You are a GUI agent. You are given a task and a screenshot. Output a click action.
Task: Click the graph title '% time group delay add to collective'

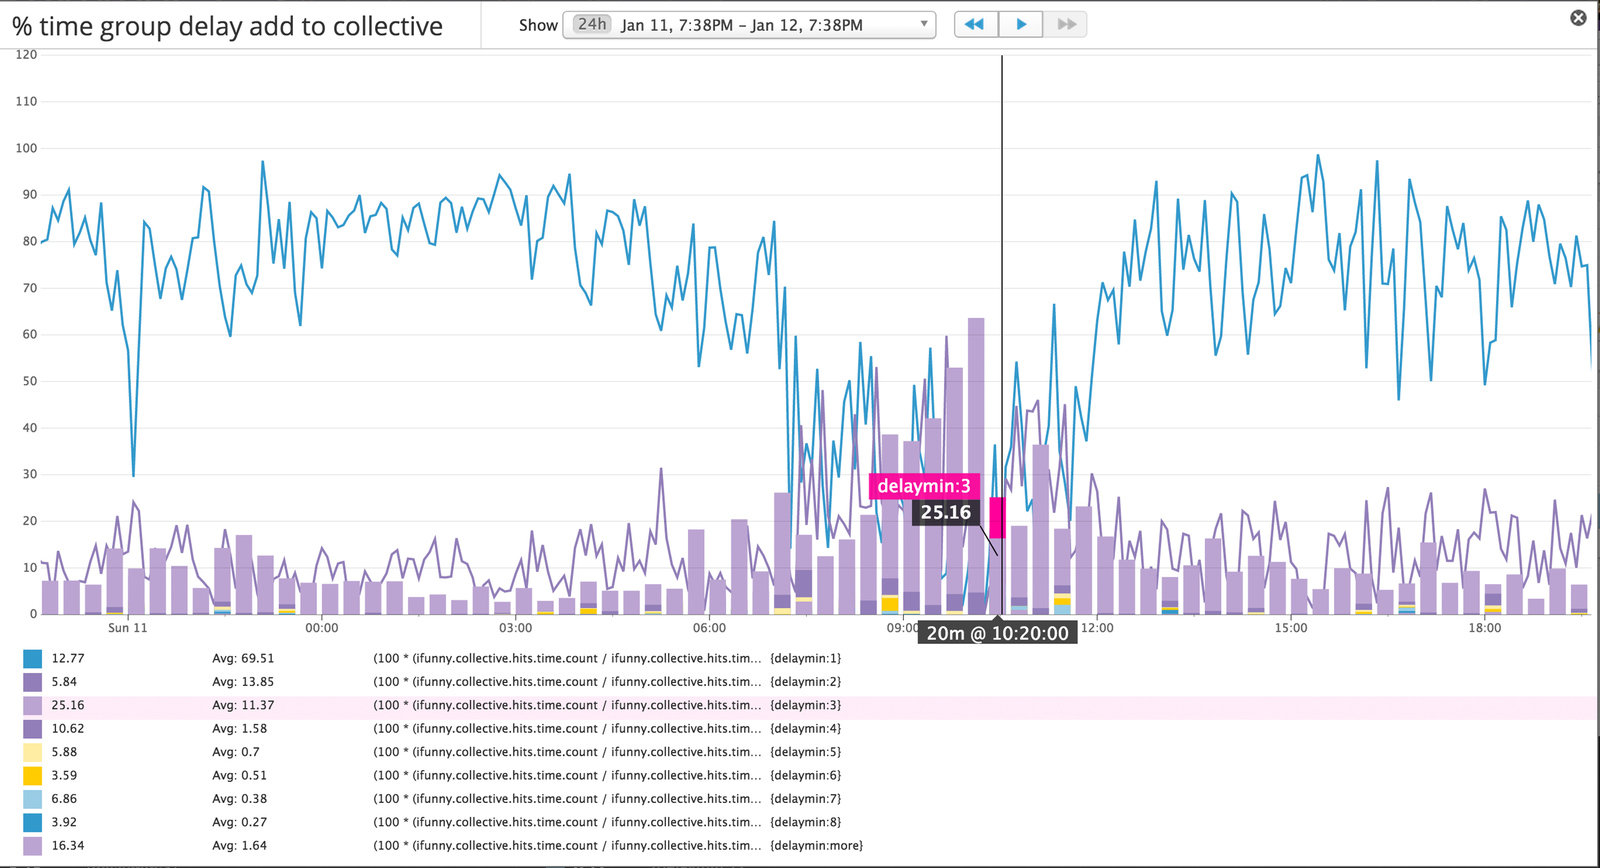click(x=228, y=26)
